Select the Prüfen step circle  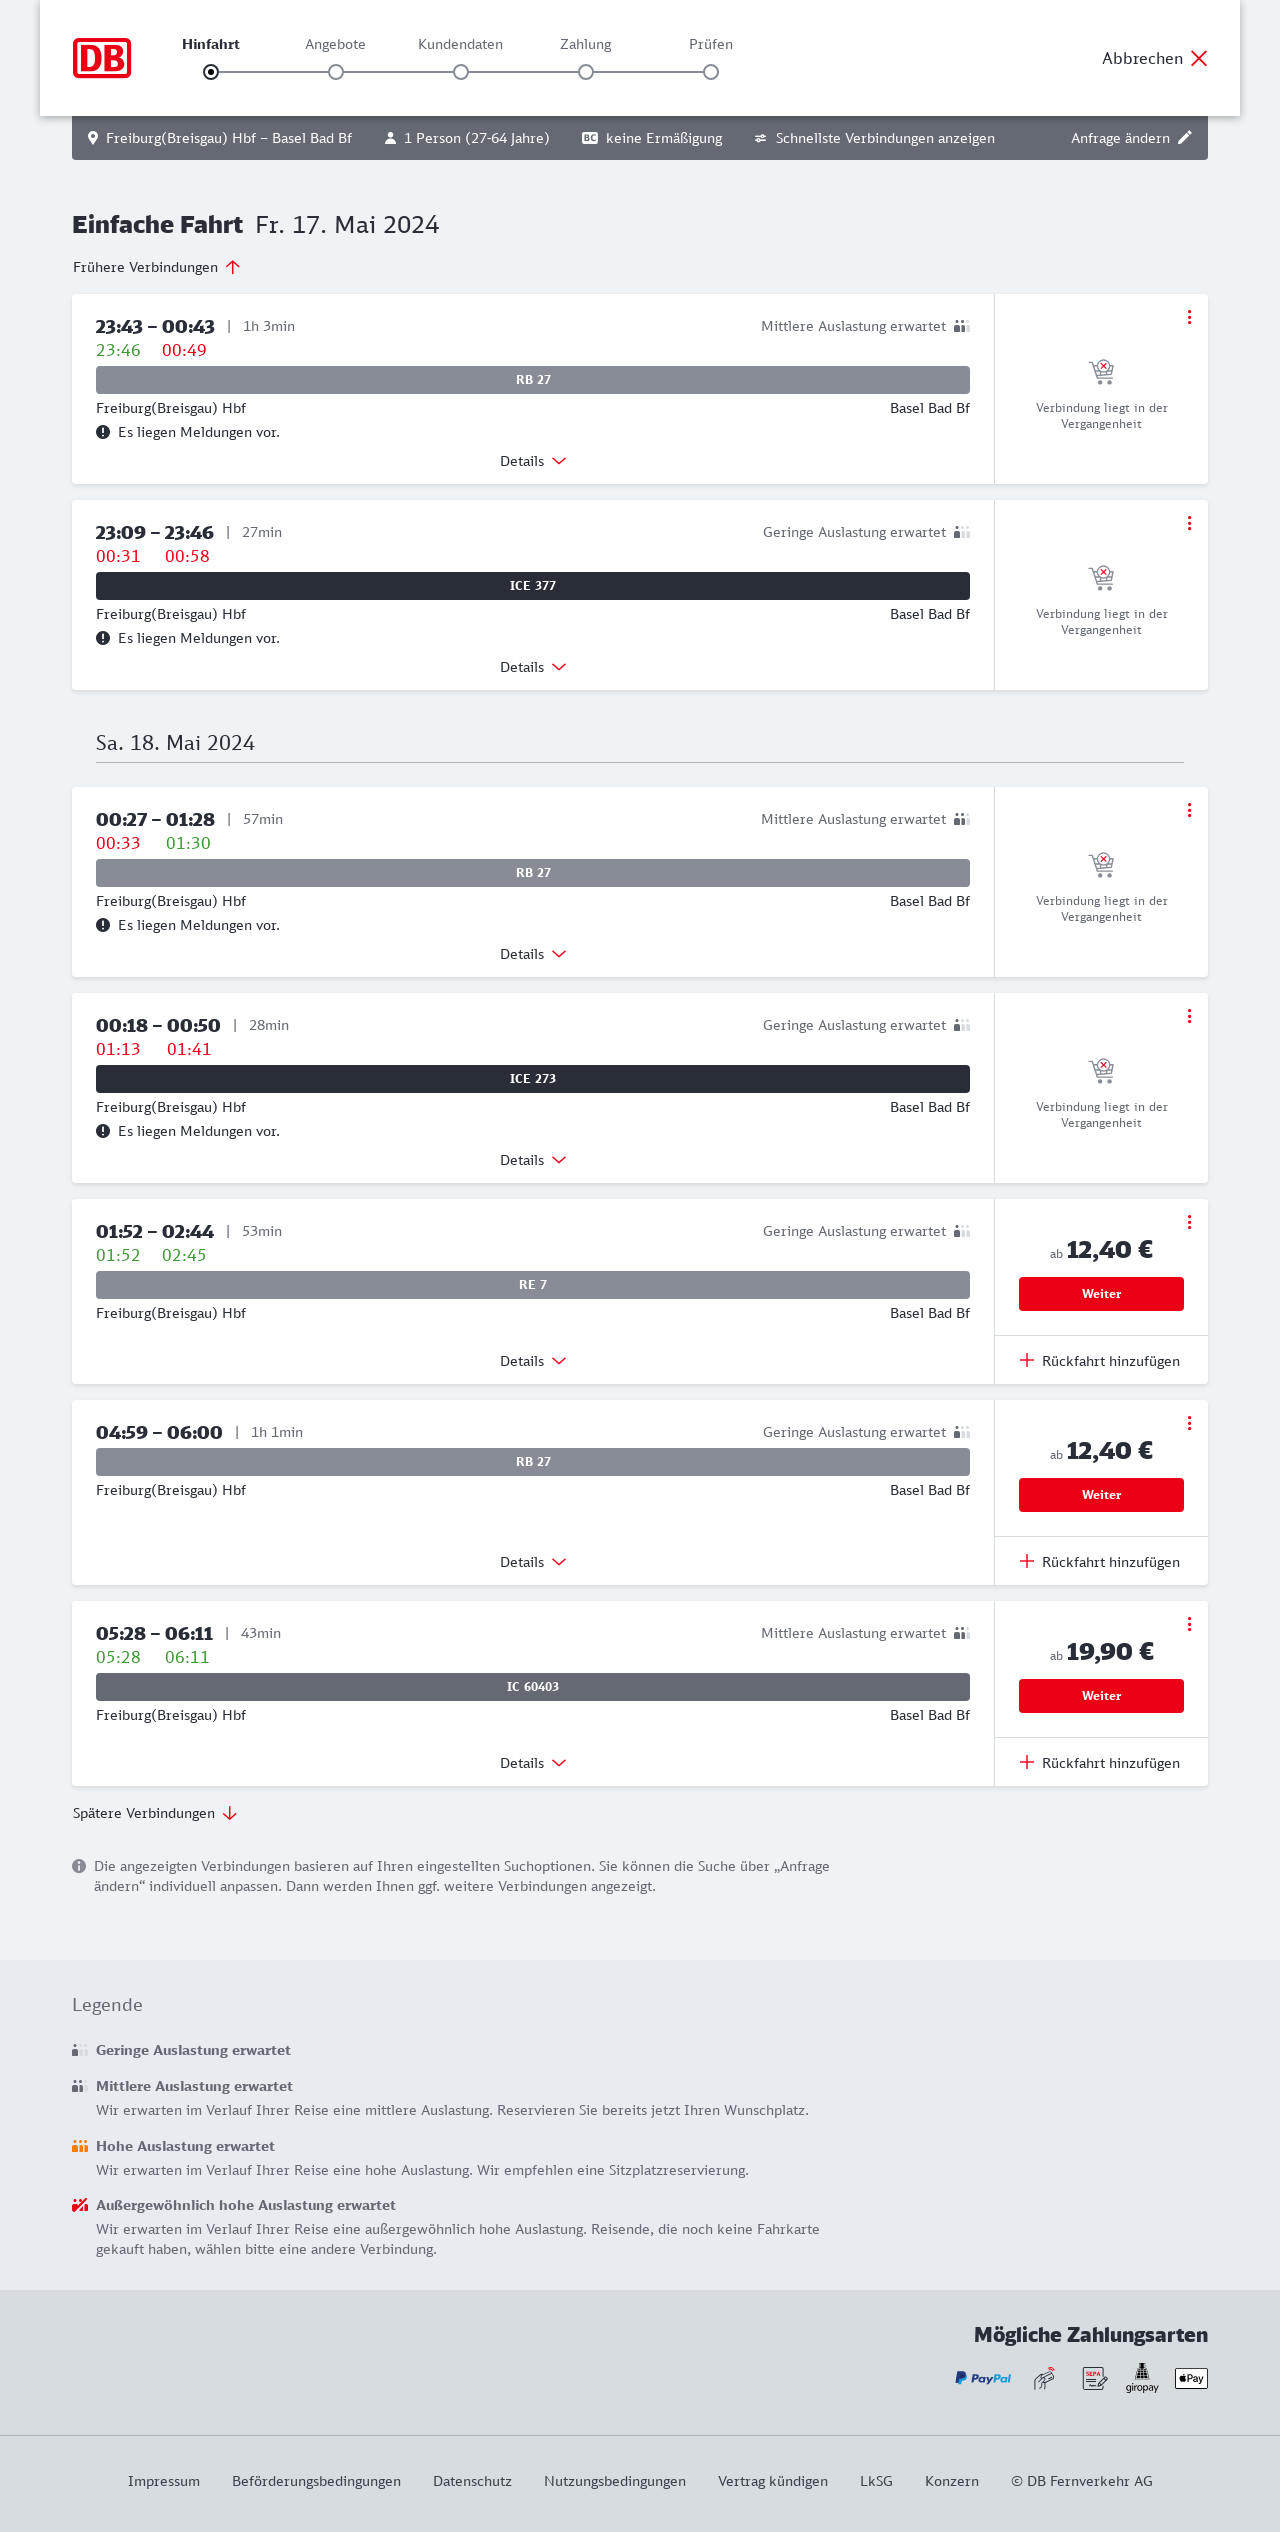(711, 72)
